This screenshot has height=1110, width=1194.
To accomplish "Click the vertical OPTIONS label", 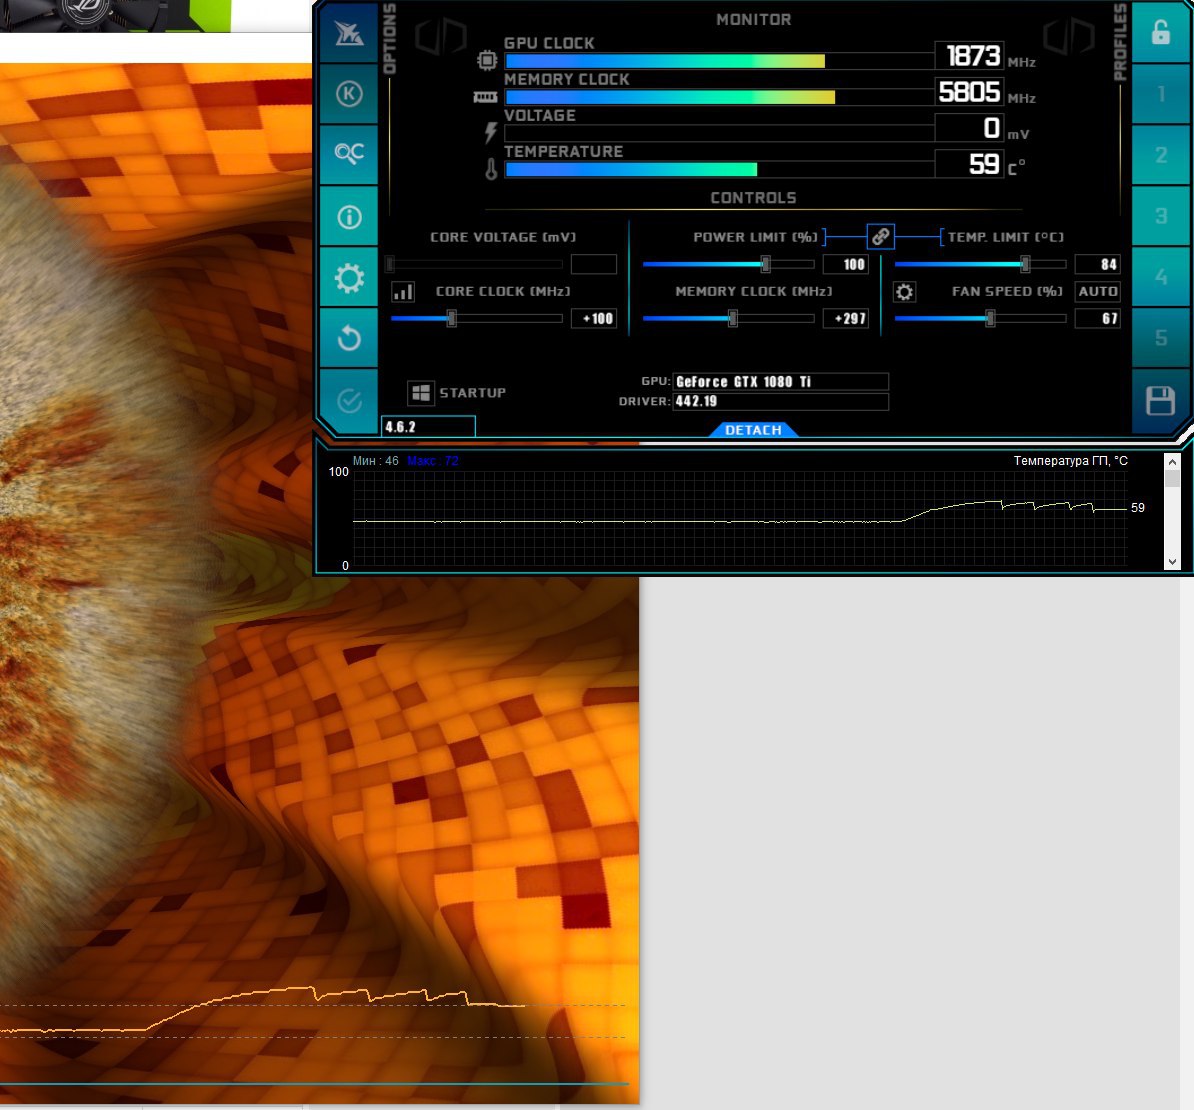I will (390, 38).
